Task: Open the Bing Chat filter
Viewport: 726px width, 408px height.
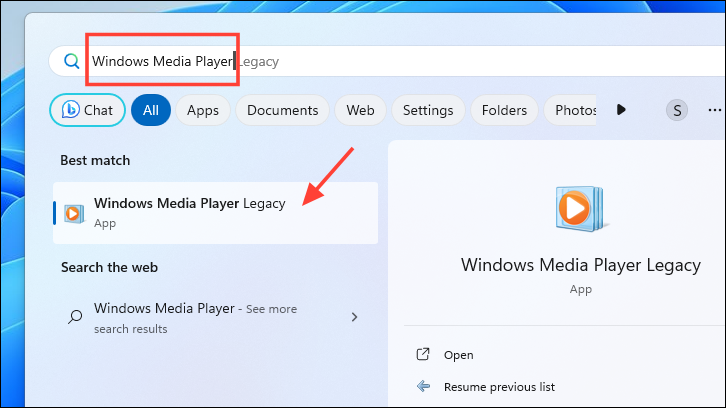Action: coord(88,110)
